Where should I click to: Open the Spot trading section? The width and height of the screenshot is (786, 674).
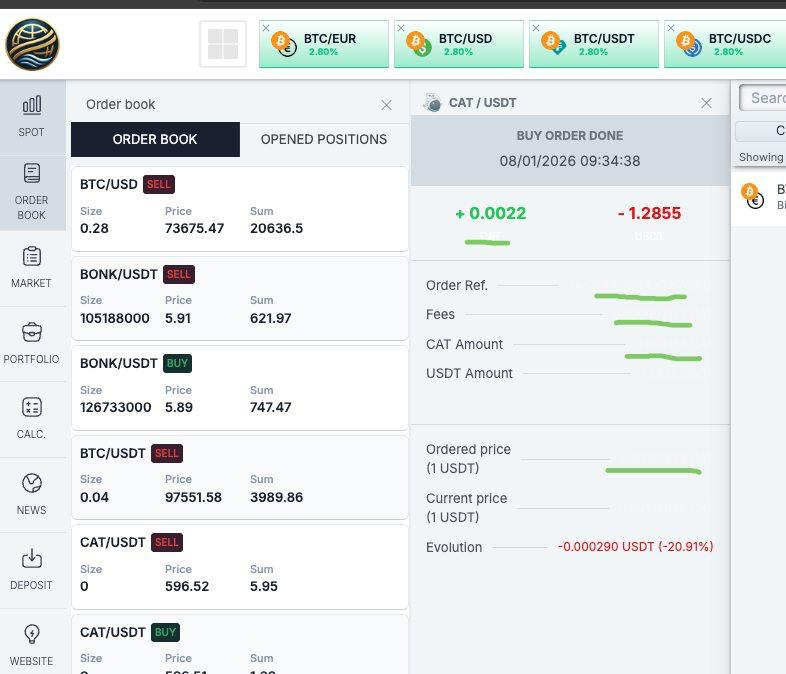(31, 115)
